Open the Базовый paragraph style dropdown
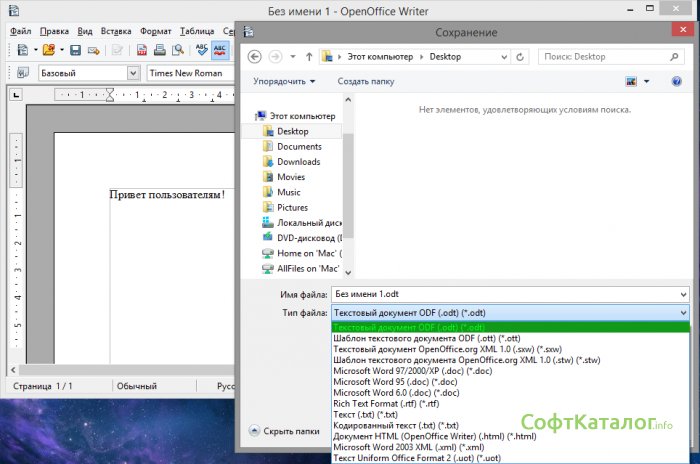This screenshot has width=700, height=464. point(134,73)
